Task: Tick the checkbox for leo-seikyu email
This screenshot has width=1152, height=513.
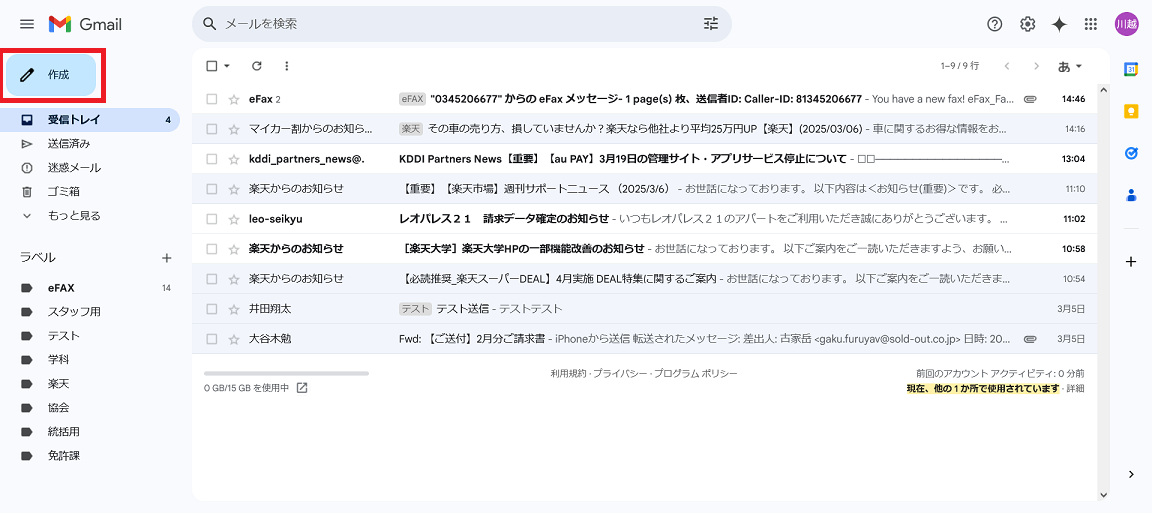Action: coord(211,219)
